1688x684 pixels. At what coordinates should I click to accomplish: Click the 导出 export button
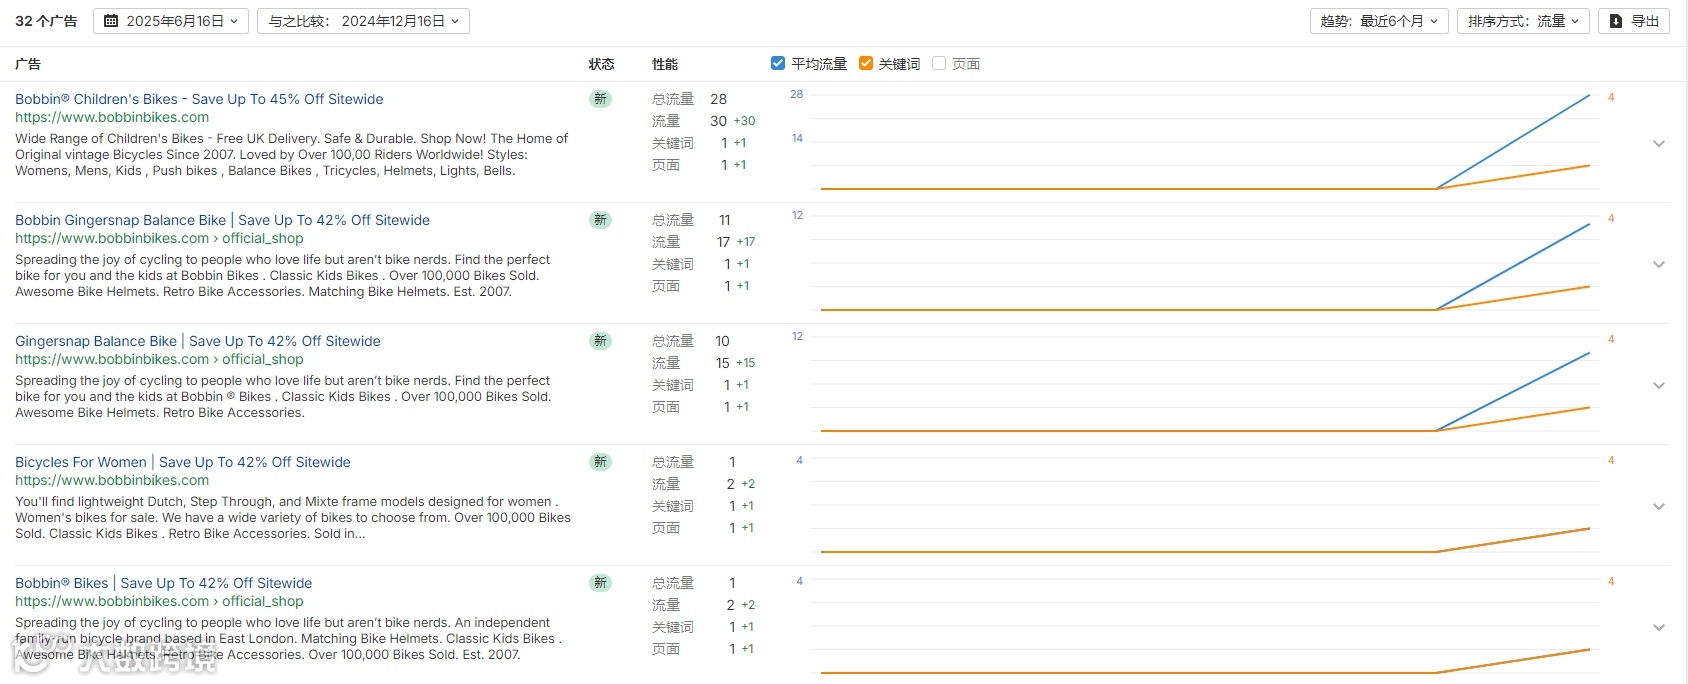[1634, 21]
